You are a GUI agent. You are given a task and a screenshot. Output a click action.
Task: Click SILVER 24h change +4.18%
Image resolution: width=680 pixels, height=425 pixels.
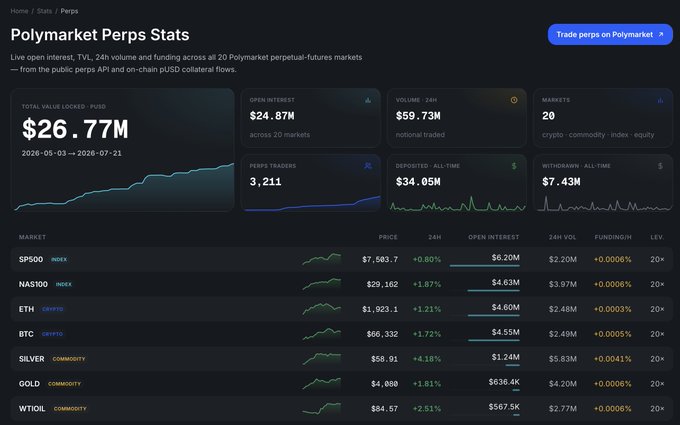427,359
